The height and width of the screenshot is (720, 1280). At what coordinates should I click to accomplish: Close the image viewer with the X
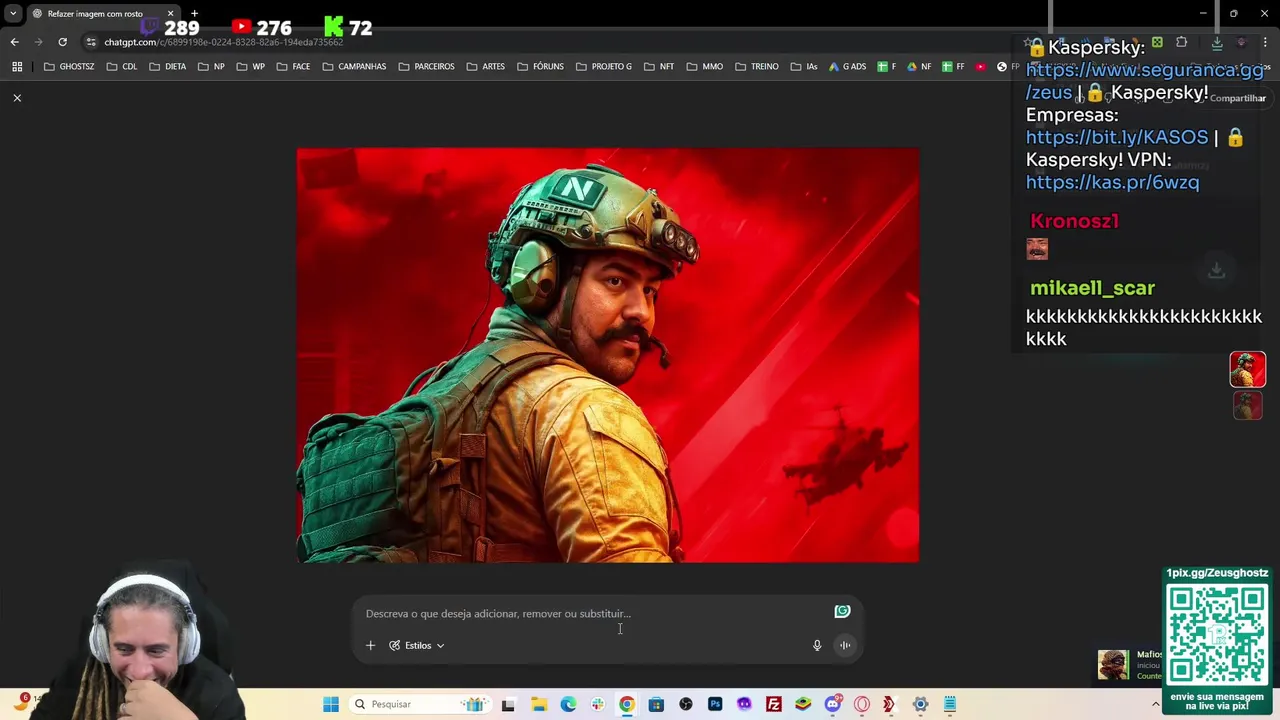click(17, 98)
